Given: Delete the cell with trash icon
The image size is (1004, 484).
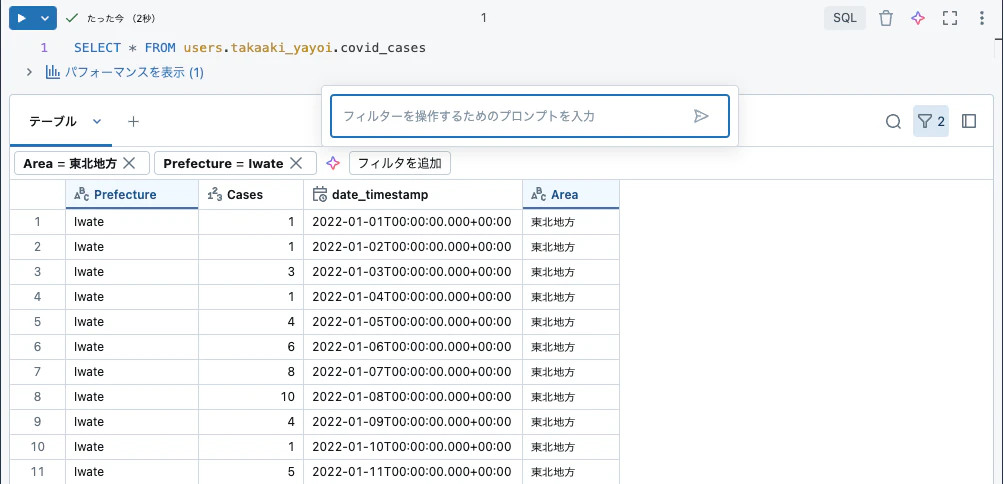Looking at the screenshot, I should [886, 18].
